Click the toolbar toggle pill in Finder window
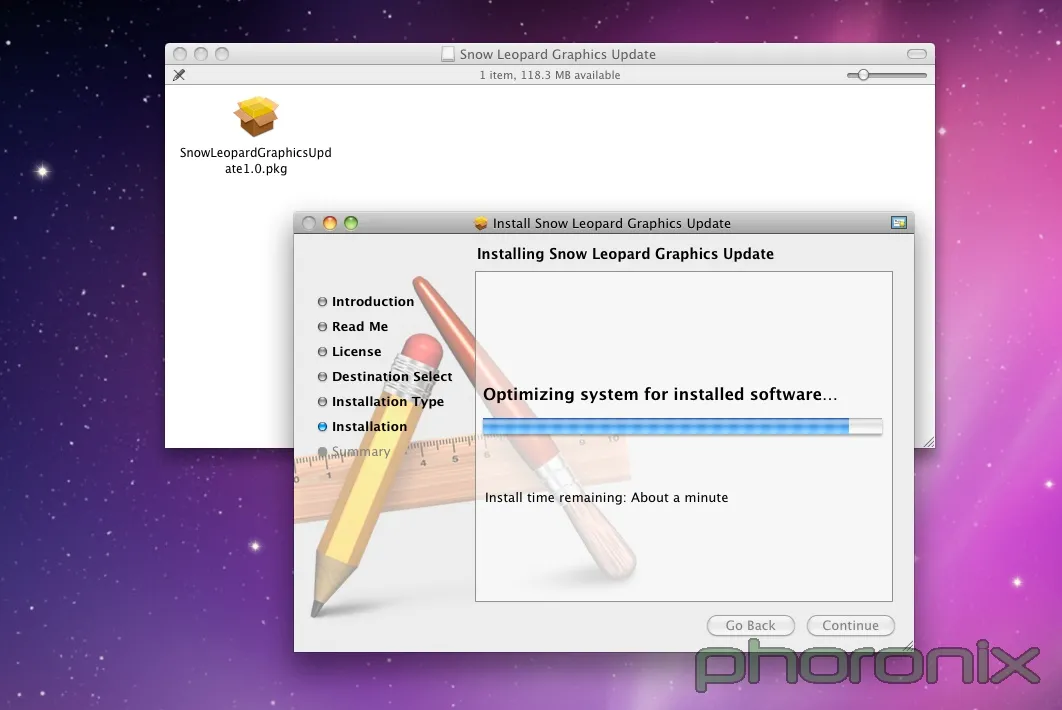 click(x=916, y=54)
